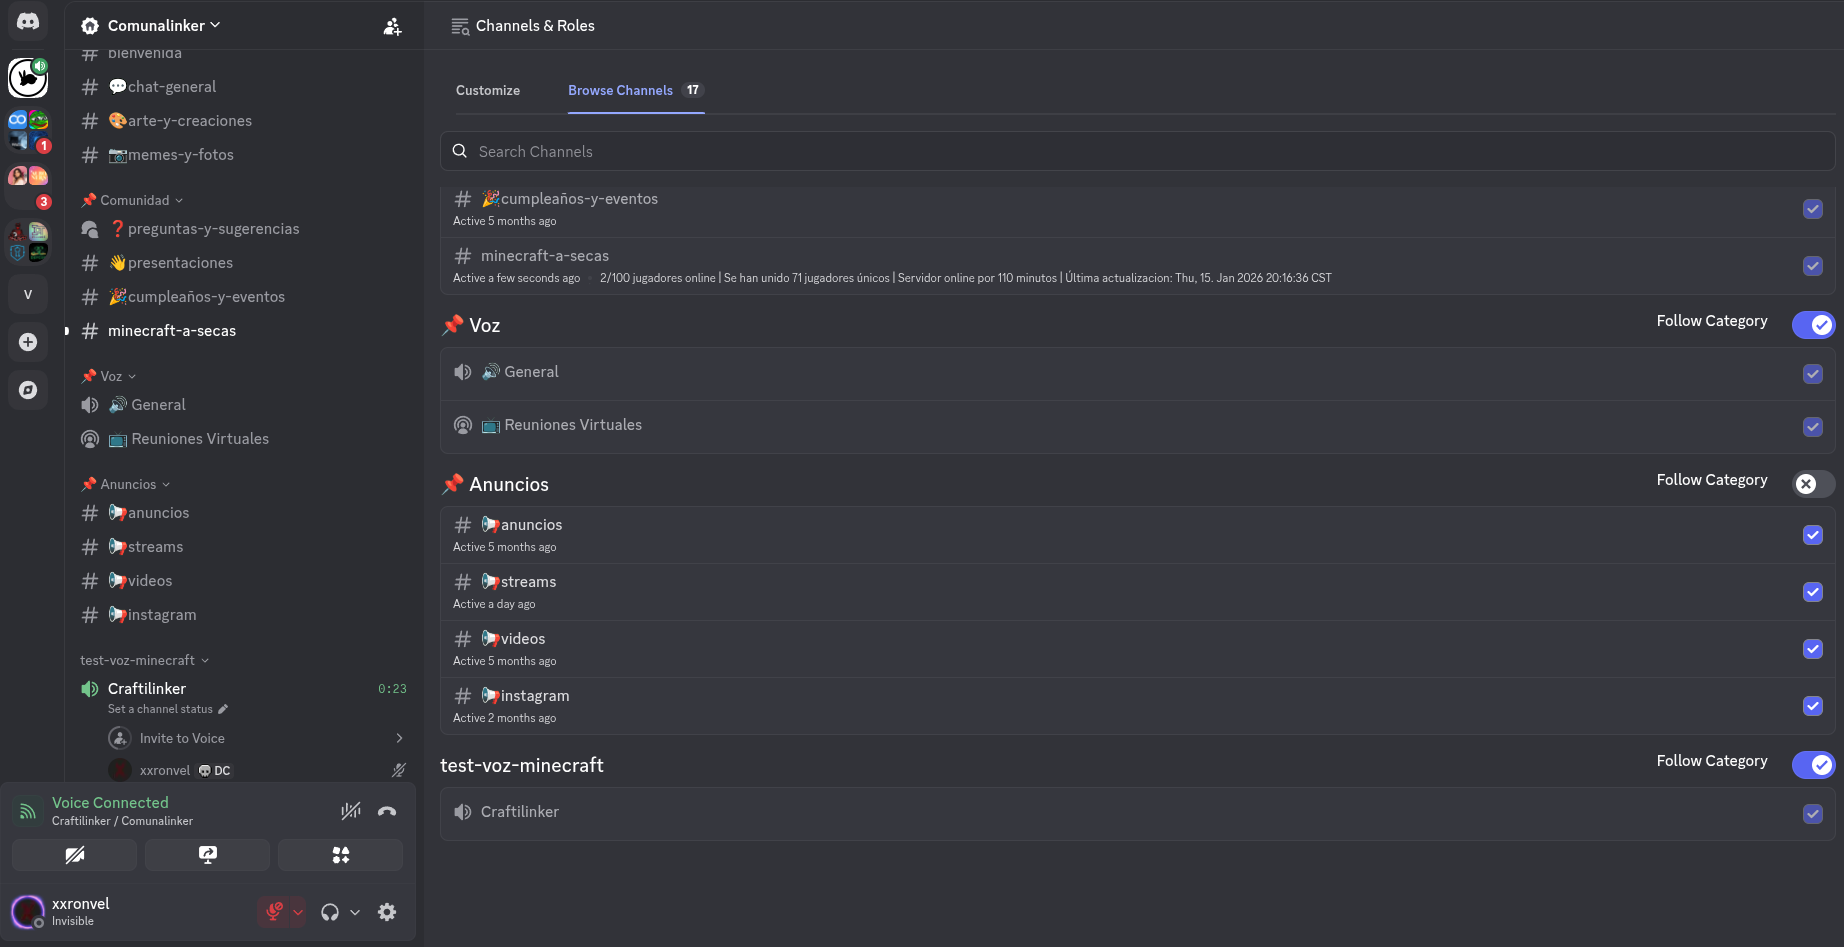
Task: Enable Follow Category for Anuncios
Action: (x=1814, y=484)
